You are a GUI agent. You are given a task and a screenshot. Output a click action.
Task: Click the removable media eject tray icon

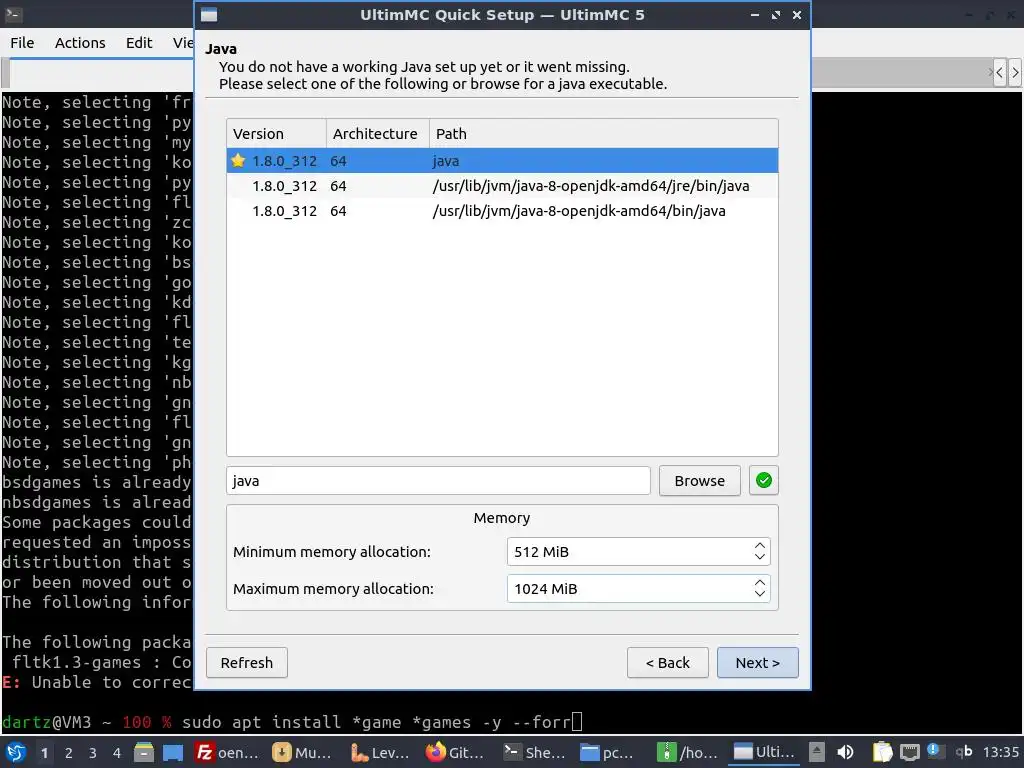pos(816,753)
